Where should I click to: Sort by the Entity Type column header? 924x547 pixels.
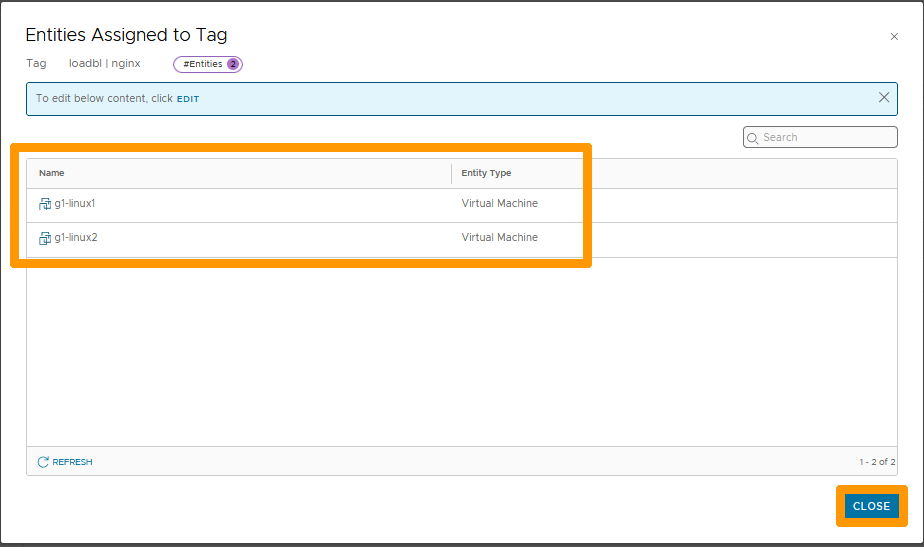pos(486,173)
